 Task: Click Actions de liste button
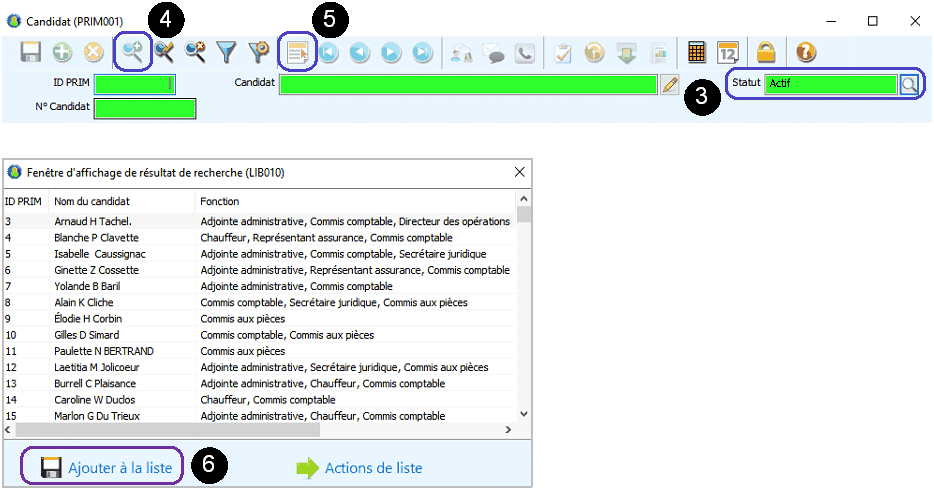pyautogui.click(x=359, y=467)
